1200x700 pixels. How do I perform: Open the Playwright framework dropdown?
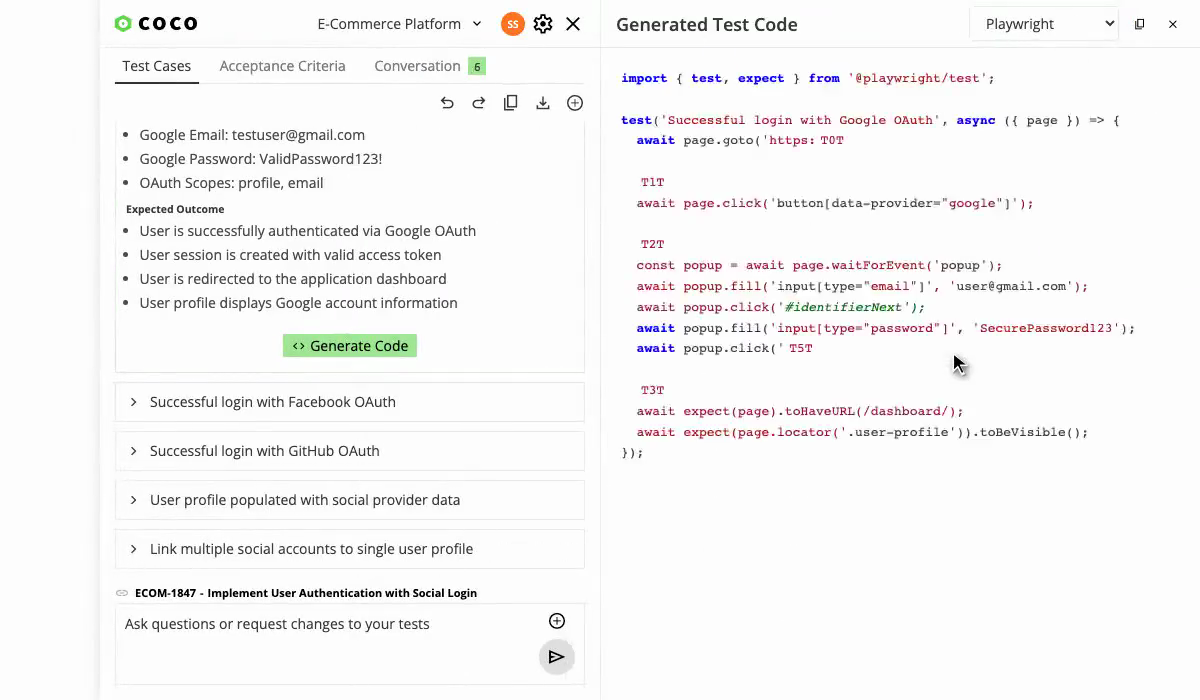click(1043, 23)
